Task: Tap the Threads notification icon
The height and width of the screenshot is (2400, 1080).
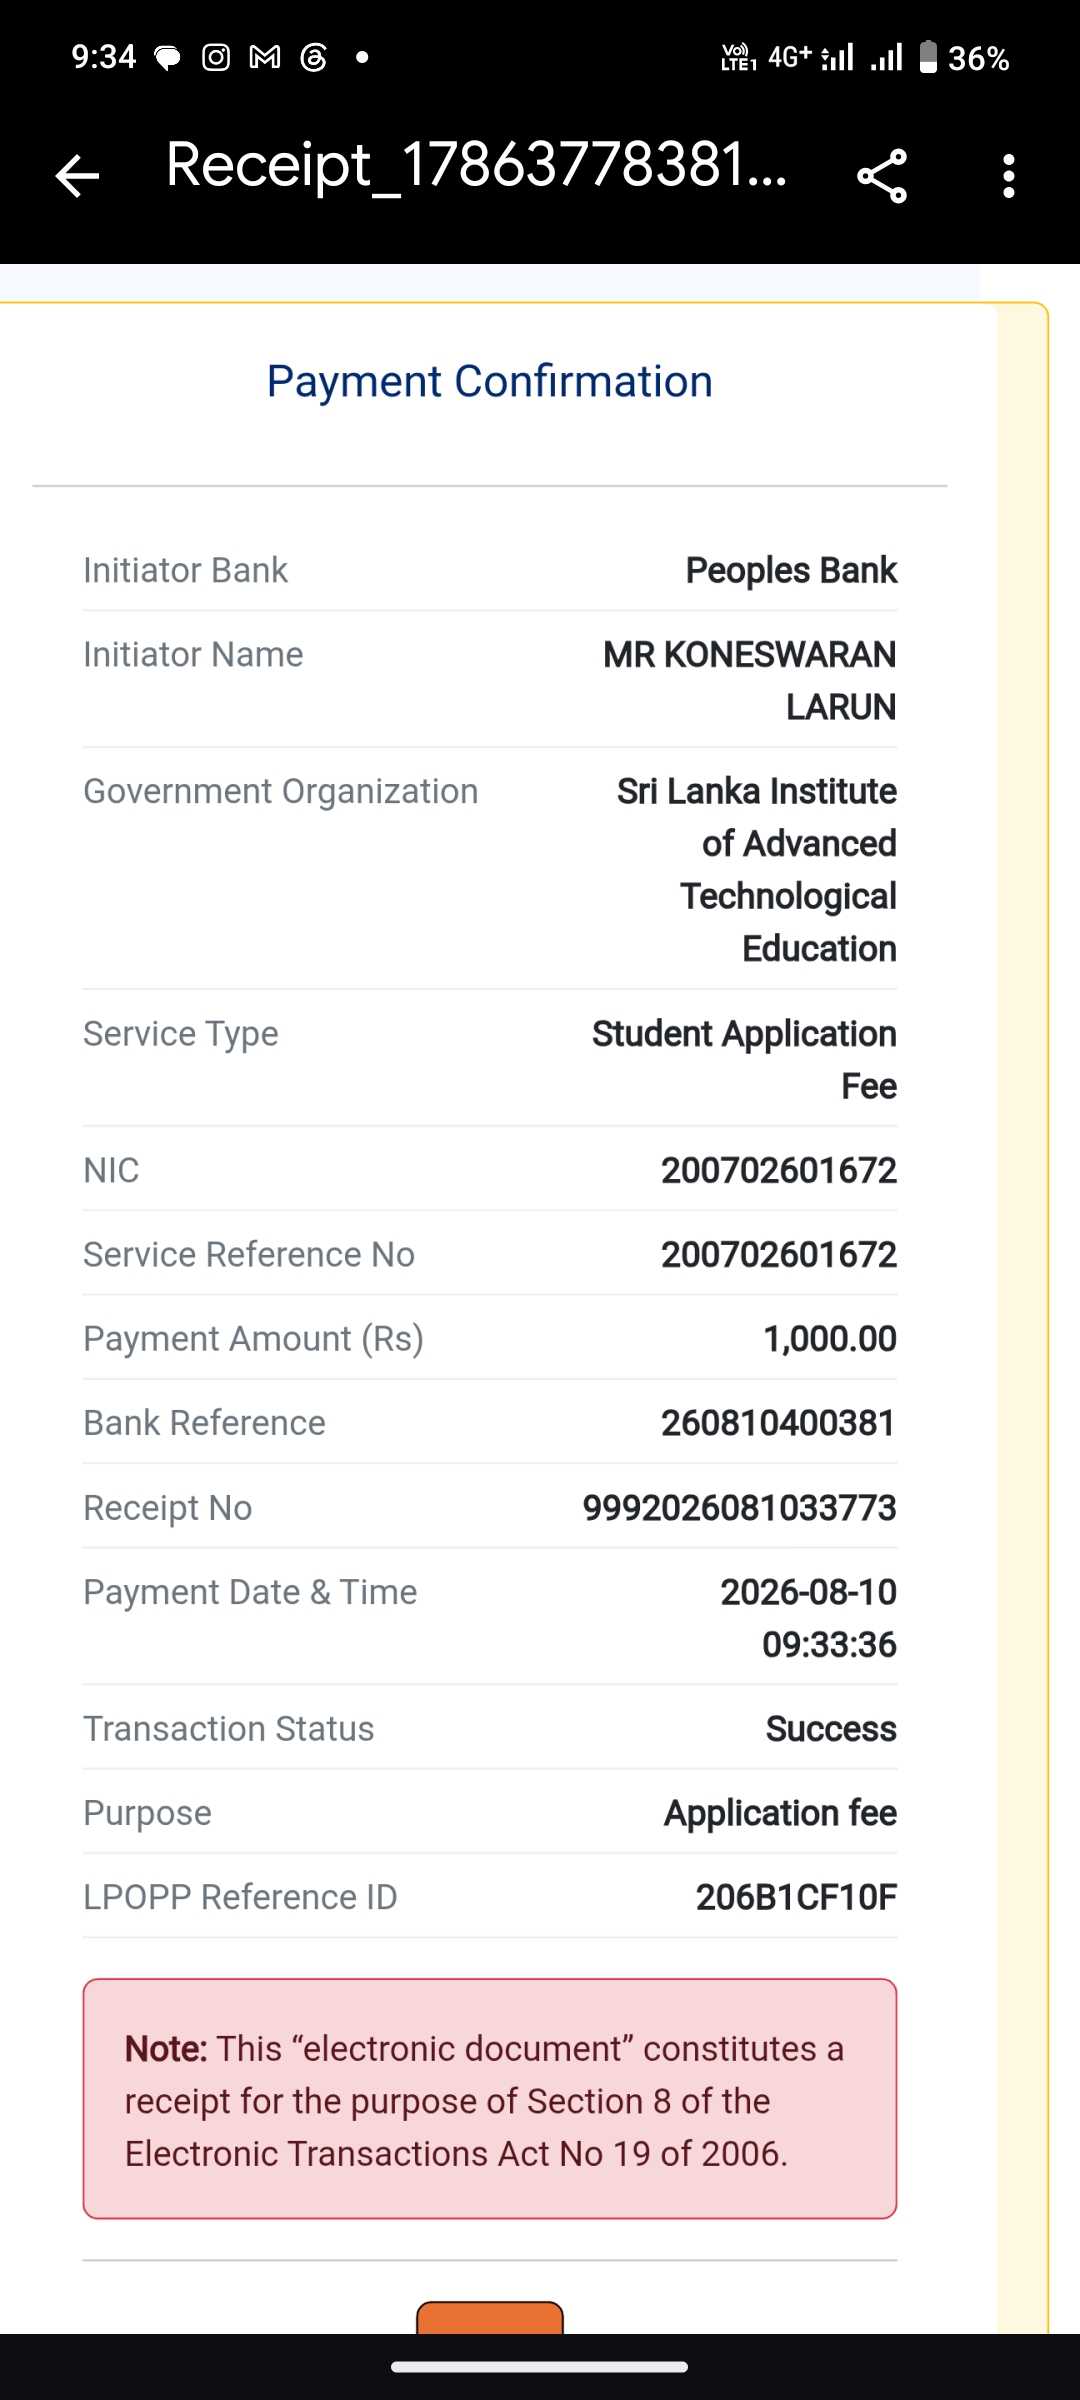Action: (314, 58)
